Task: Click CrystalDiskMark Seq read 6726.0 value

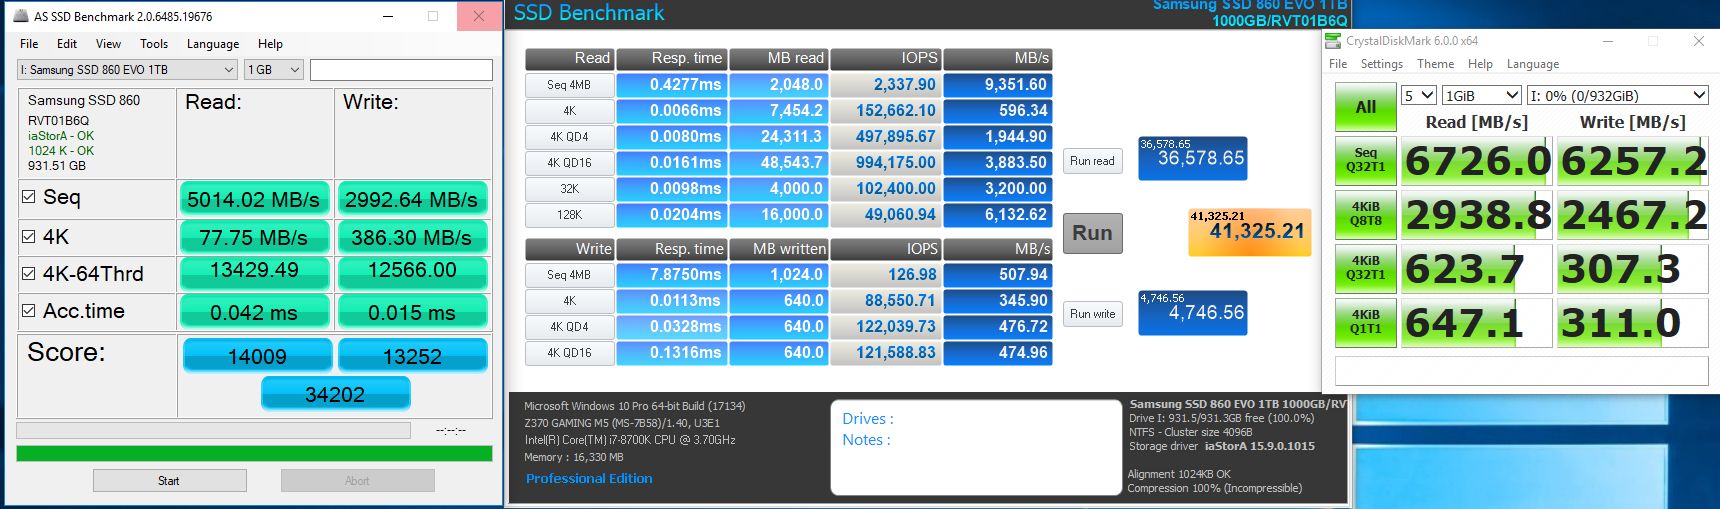Action: (x=1476, y=160)
